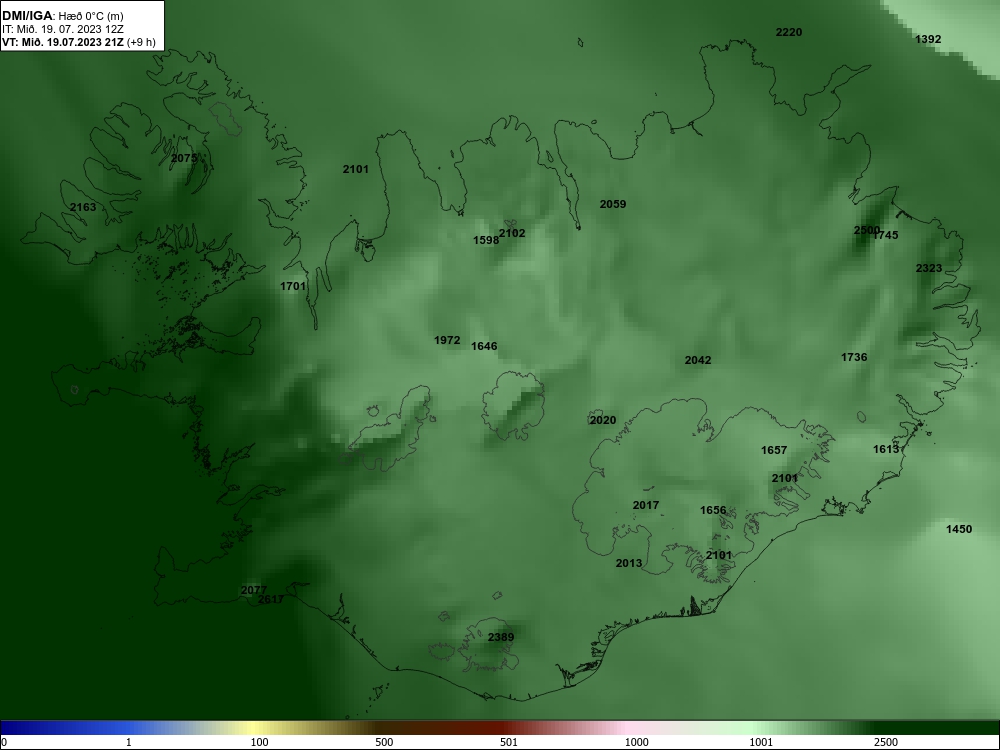Click the 2042 height value
The width and height of the screenshot is (1000, 750).
click(698, 360)
